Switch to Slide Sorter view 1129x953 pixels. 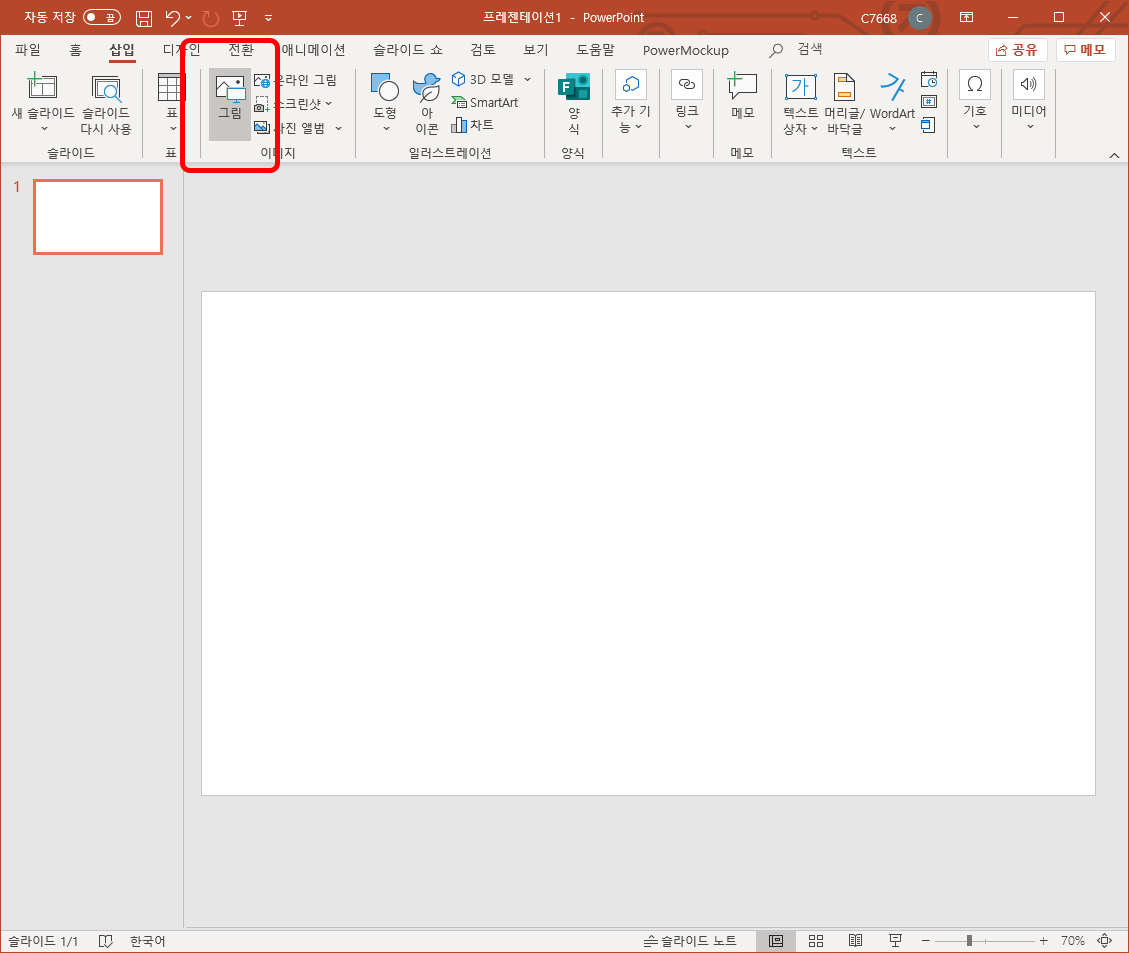[816, 941]
